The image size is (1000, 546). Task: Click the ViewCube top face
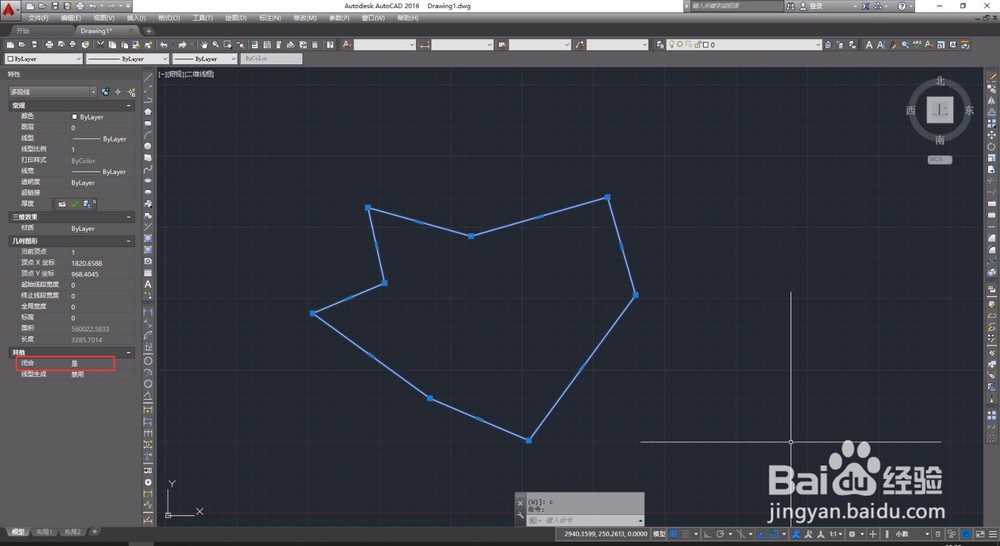940,110
